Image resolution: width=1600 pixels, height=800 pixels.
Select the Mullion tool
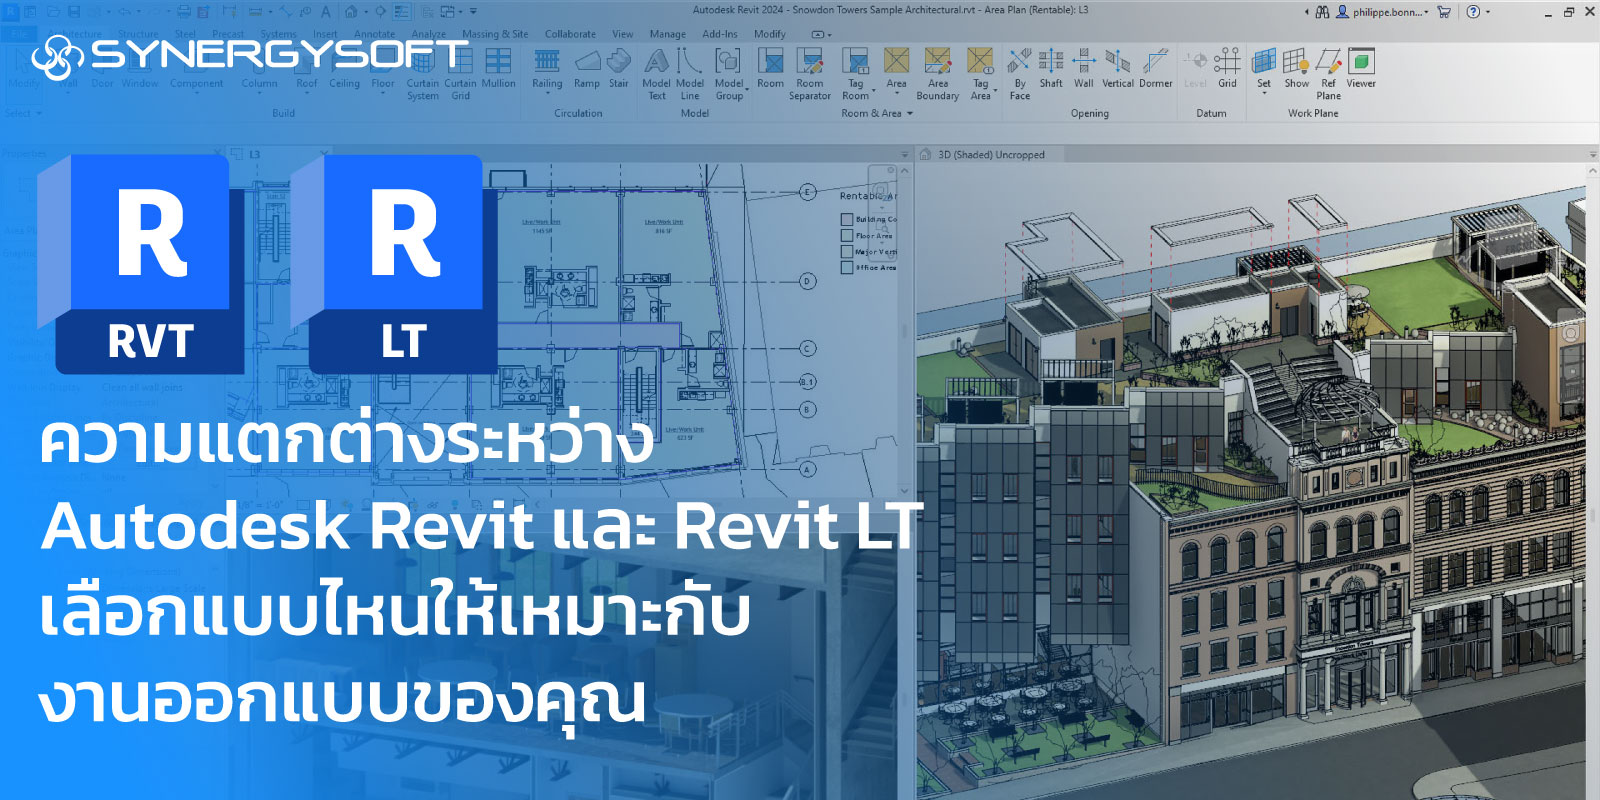498,68
